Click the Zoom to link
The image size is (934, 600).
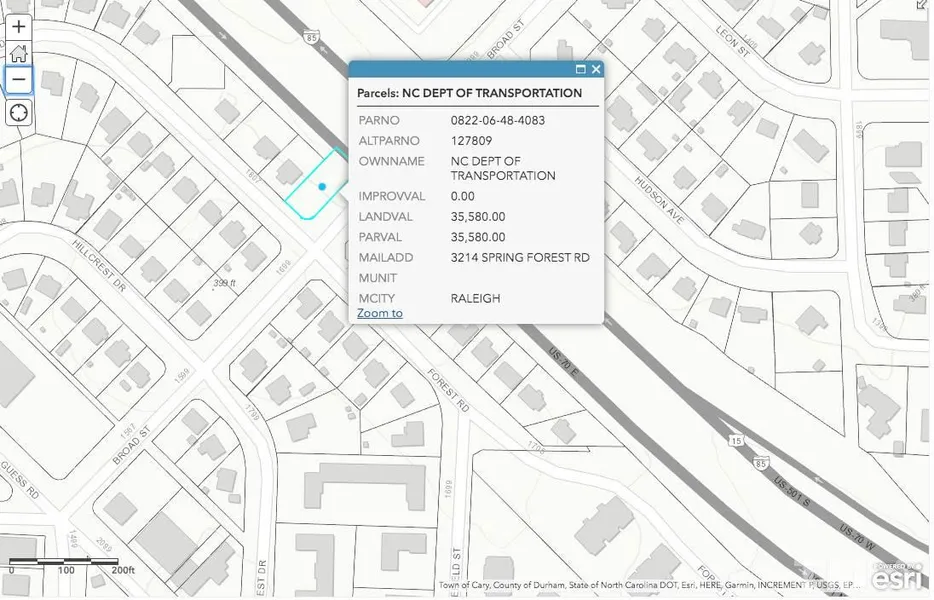pos(380,314)
